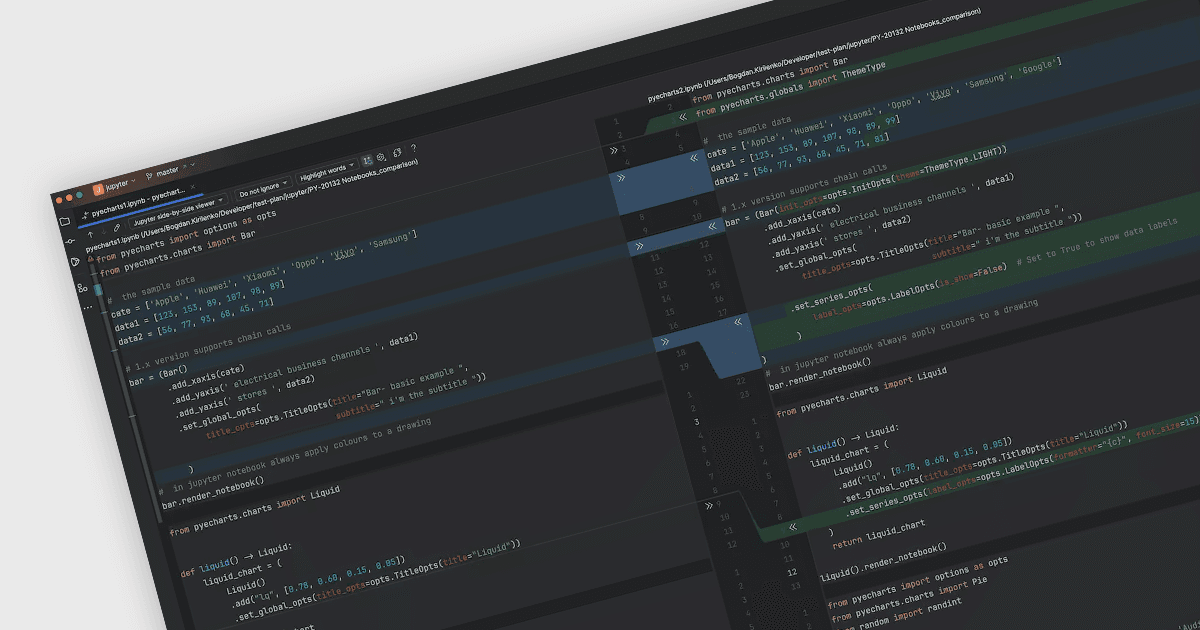Close the pyecharts1.ipynb diff tab
Image resolution: width=1200 pixels, height=630 pixels.
pos(193,187)
